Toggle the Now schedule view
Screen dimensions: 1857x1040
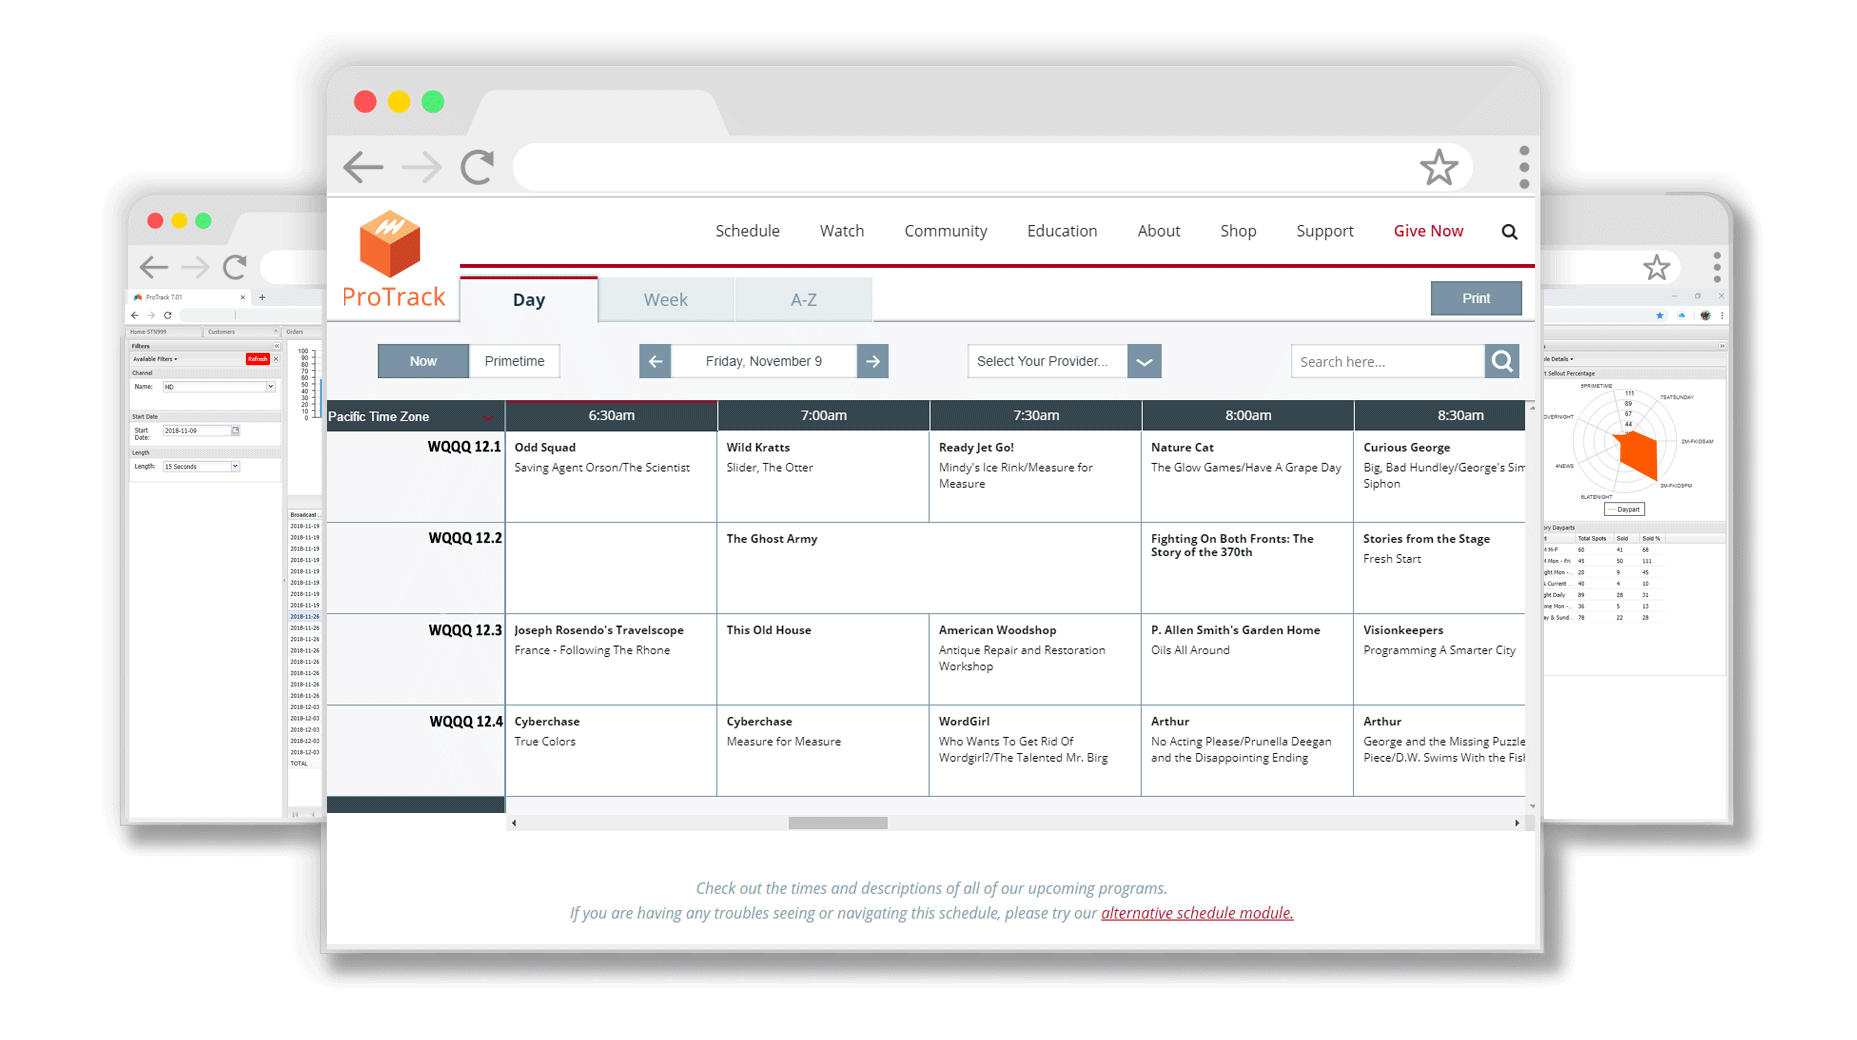423,361
